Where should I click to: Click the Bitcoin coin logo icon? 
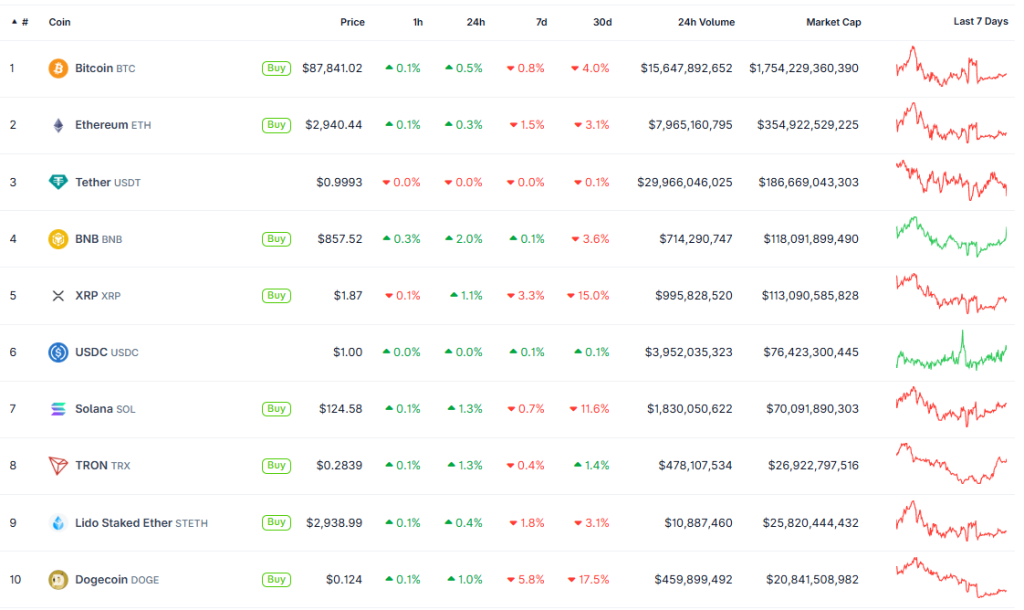point(58,68)
